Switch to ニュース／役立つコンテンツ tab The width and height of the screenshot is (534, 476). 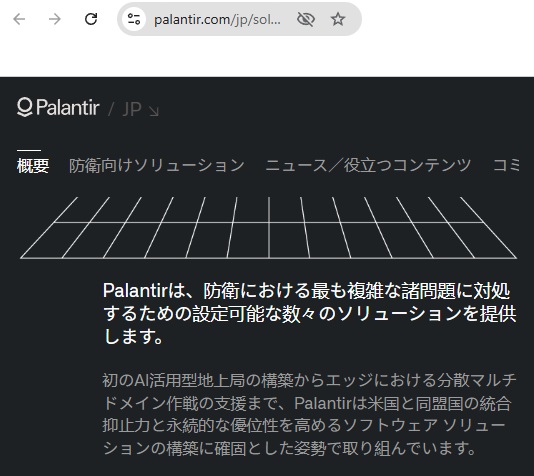tap(368, 166)
